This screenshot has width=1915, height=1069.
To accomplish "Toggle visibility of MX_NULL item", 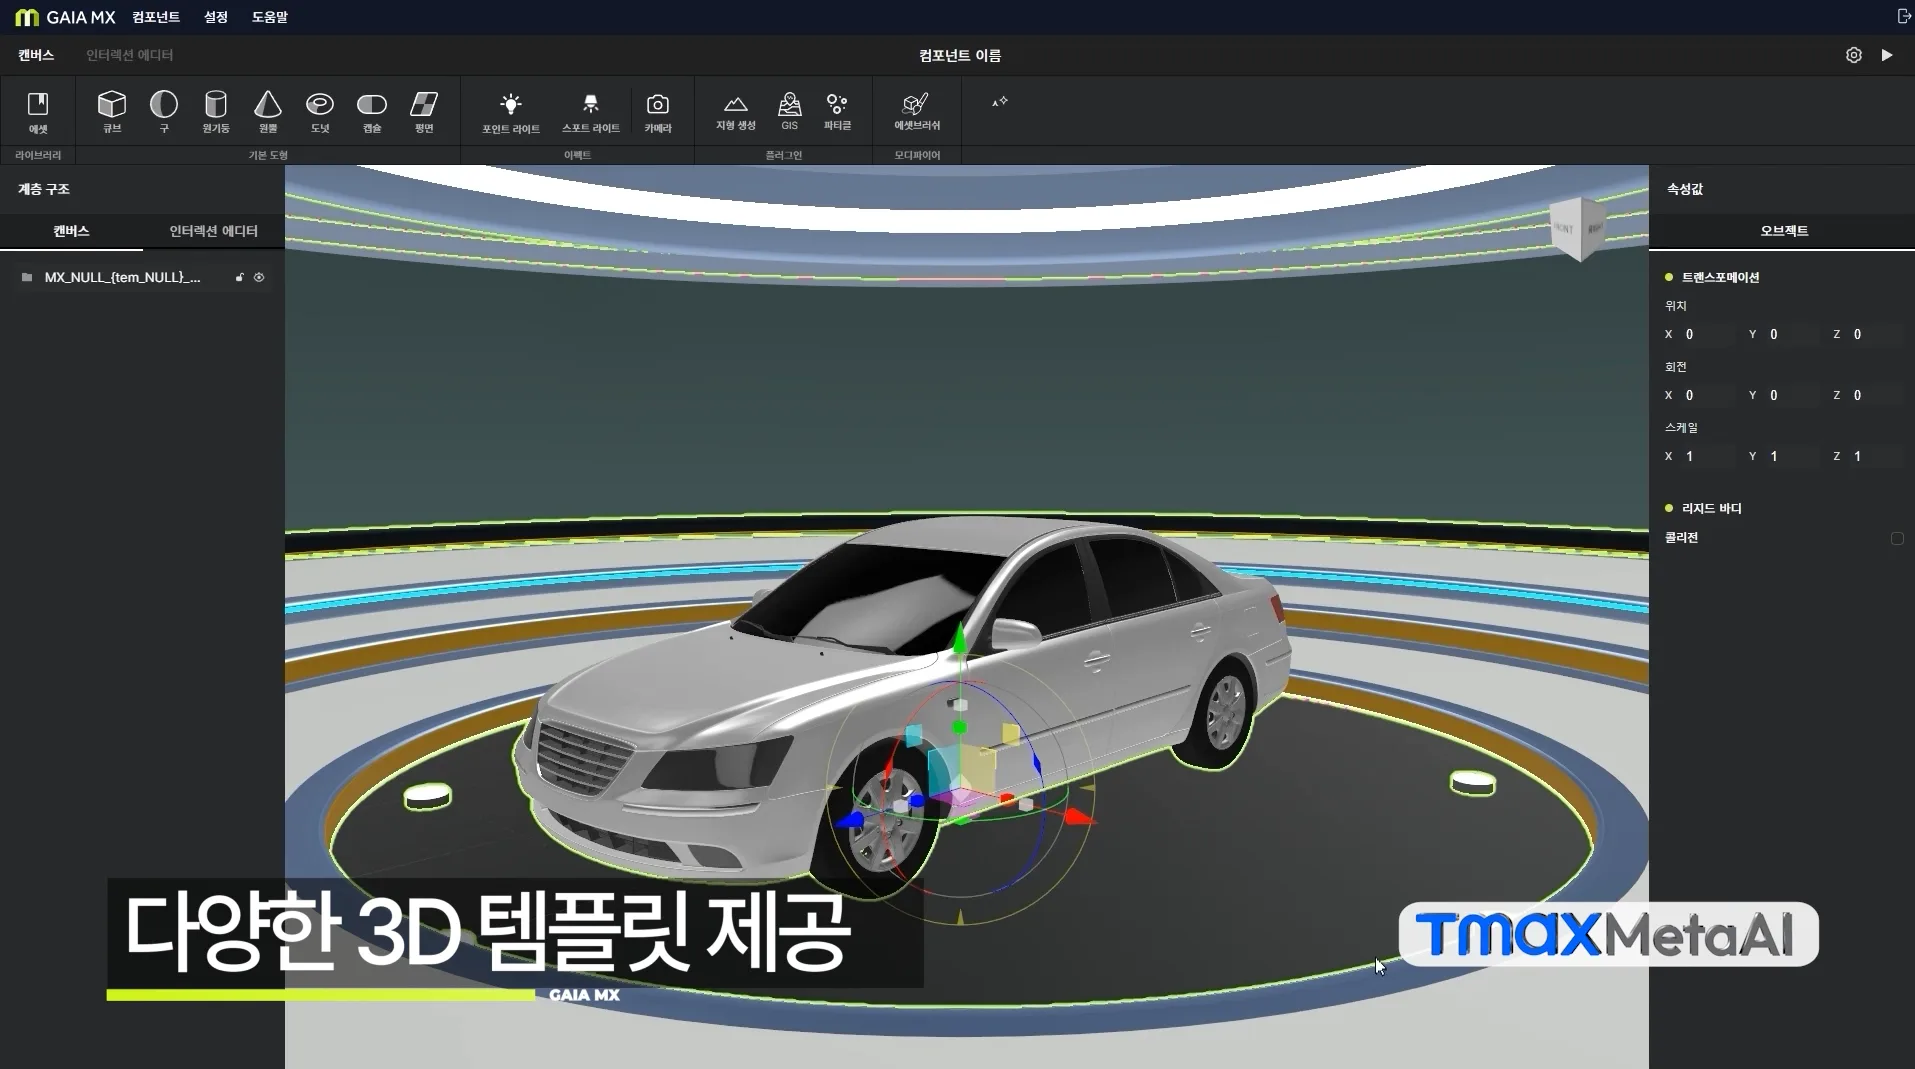I will (259, 277).
